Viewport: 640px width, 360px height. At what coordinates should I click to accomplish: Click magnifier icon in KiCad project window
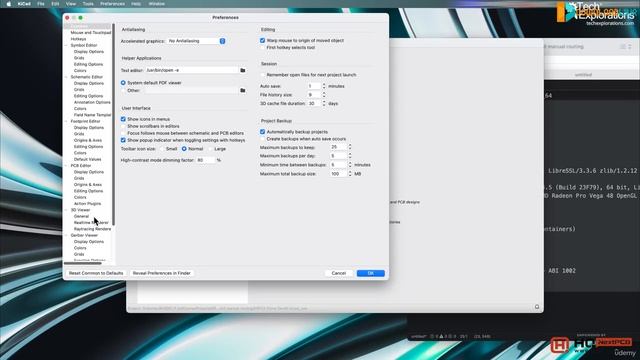[x=537, y=307]
